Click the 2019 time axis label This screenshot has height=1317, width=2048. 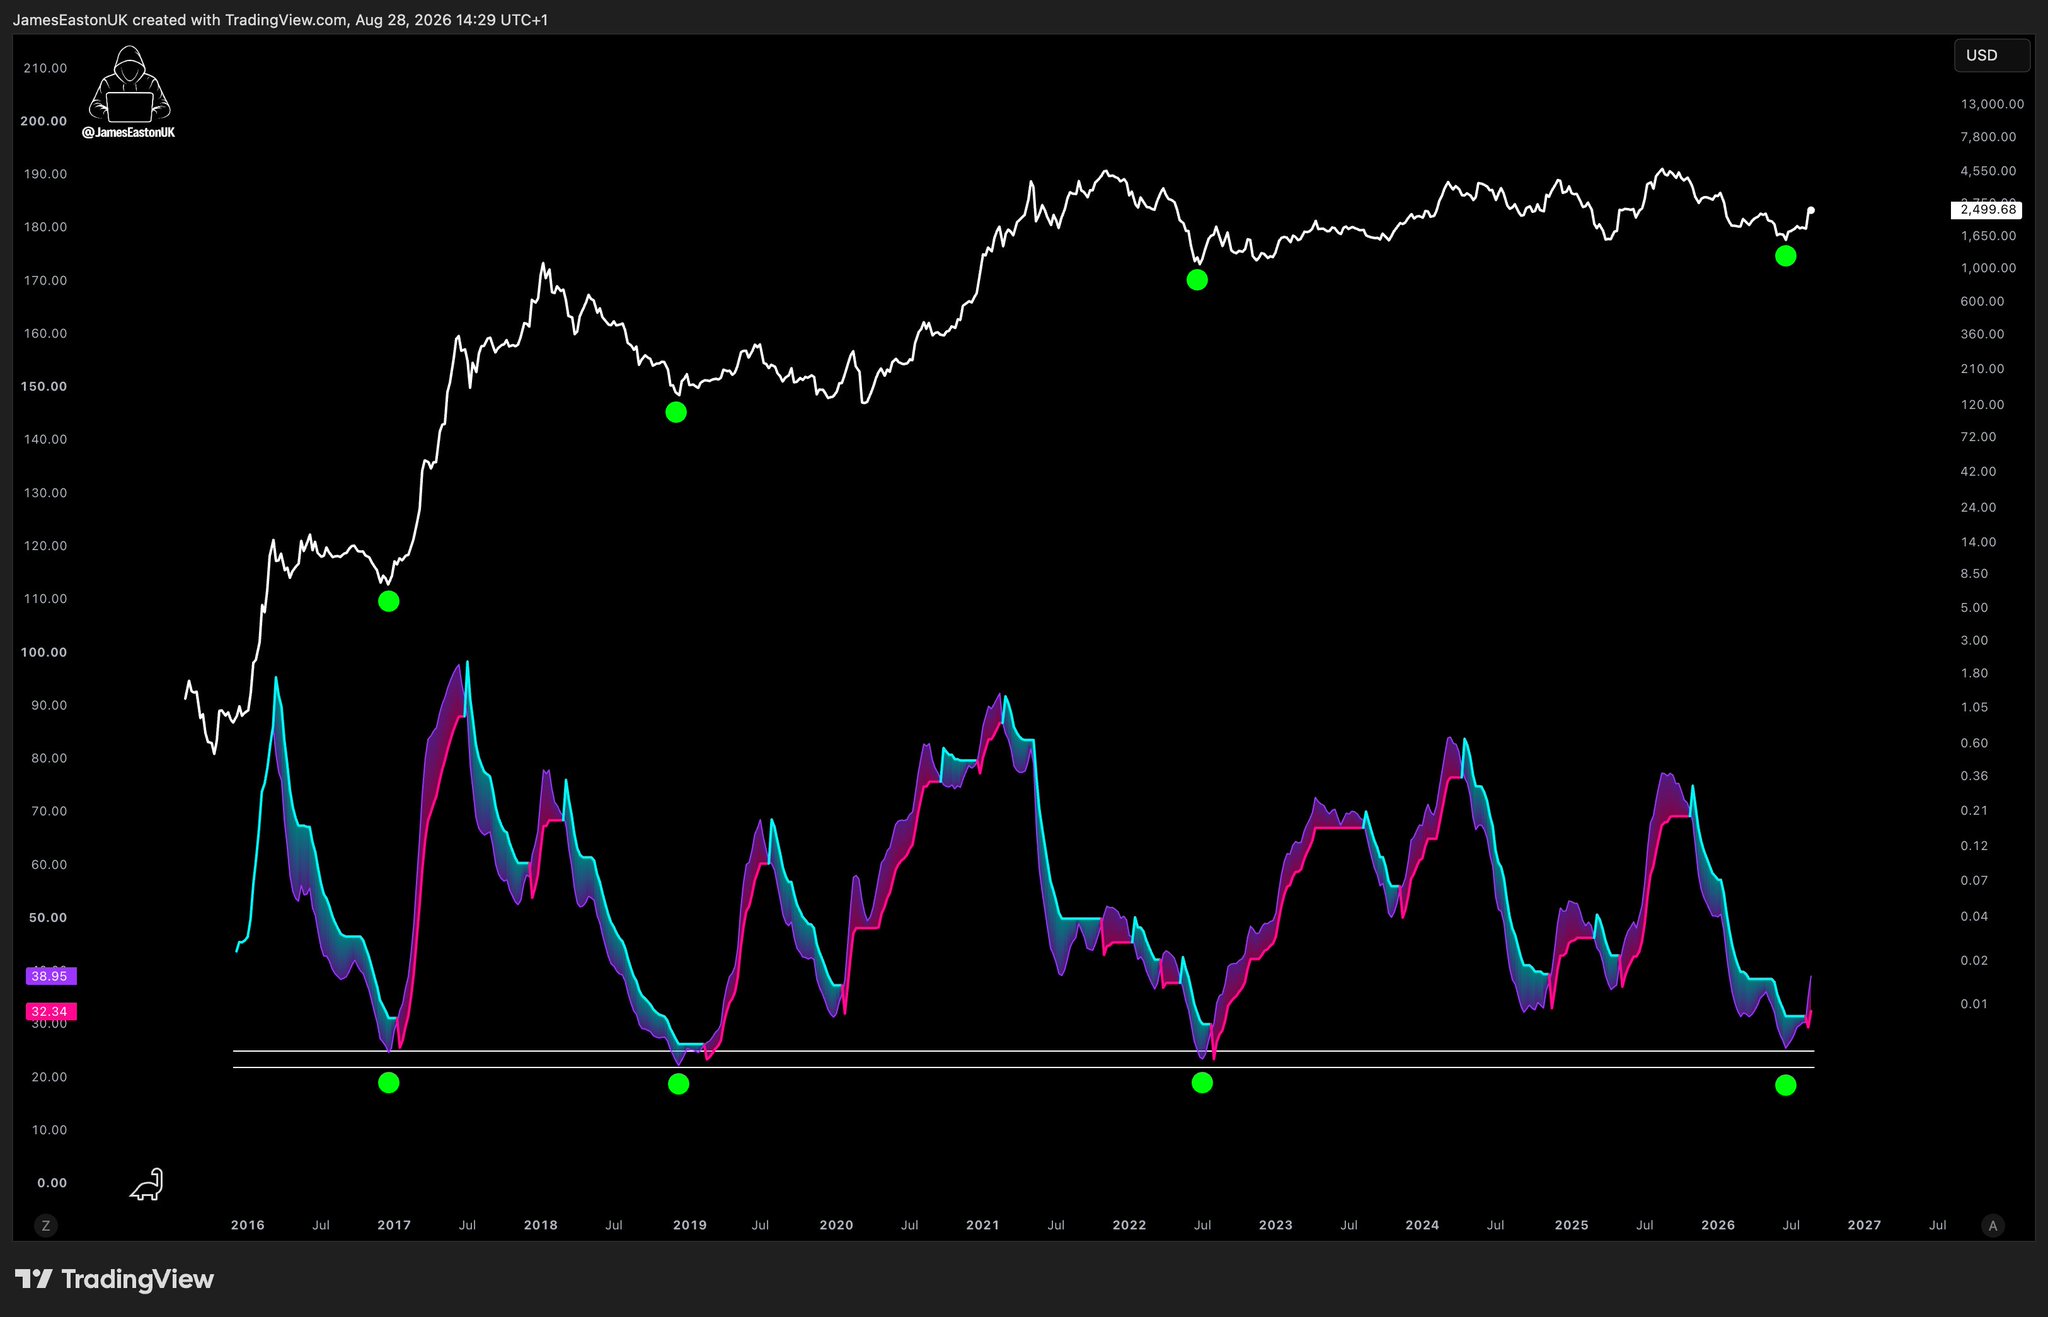coord(690,1225)
